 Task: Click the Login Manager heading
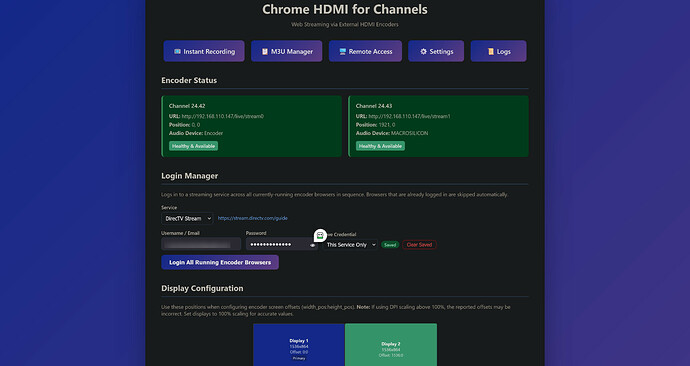coord(190,176)
